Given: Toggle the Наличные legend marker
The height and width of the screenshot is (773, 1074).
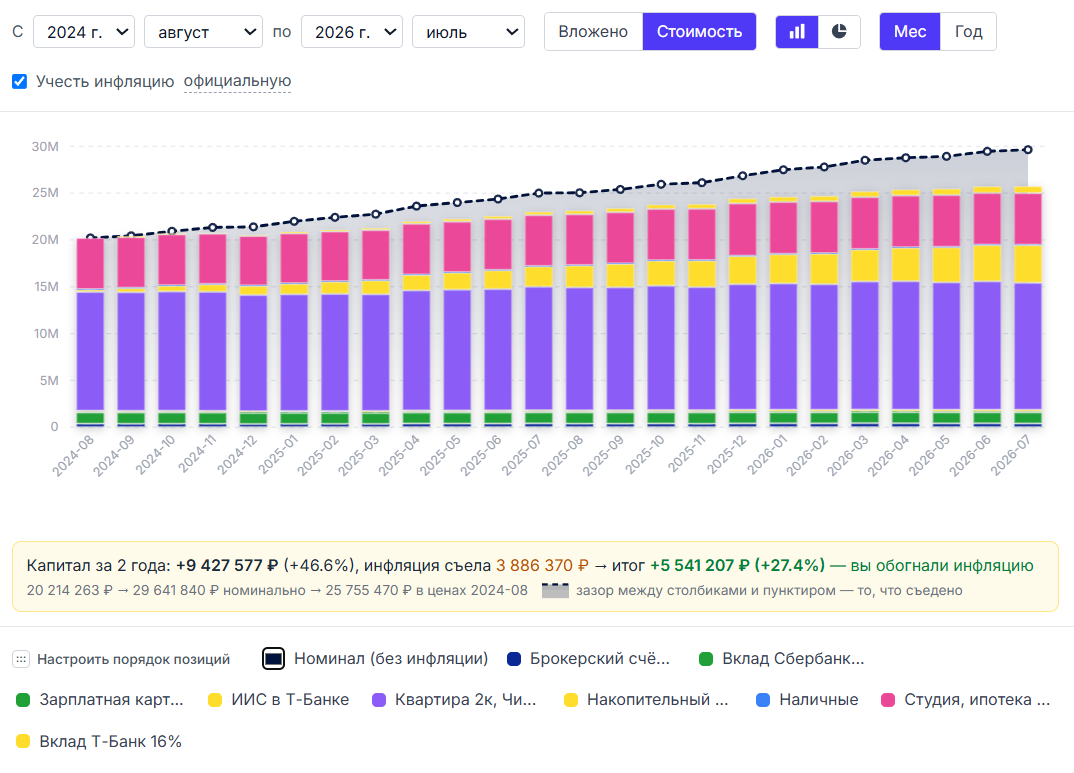Looking at the screenshot, I should (x=763, y=700).
